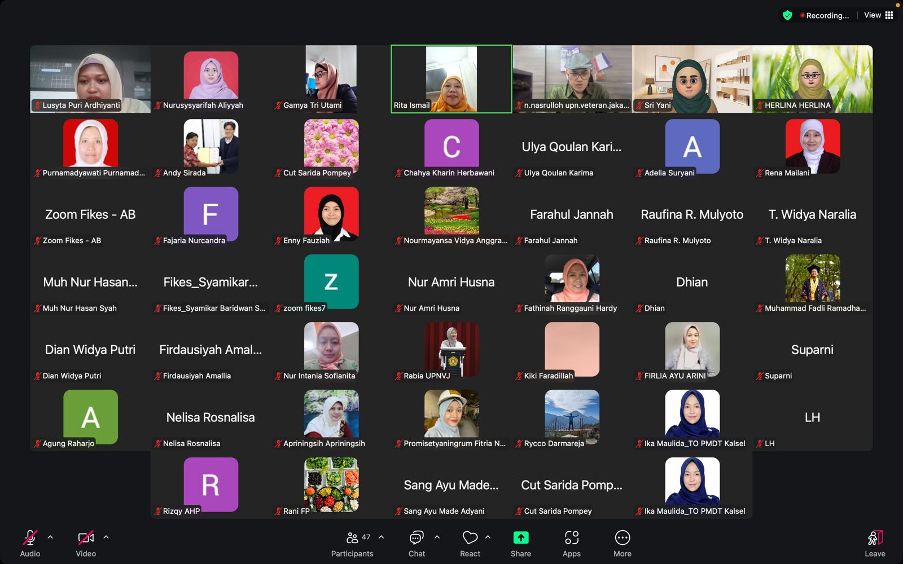Click the green Share screen icon
904x564 pixels.
521,538
